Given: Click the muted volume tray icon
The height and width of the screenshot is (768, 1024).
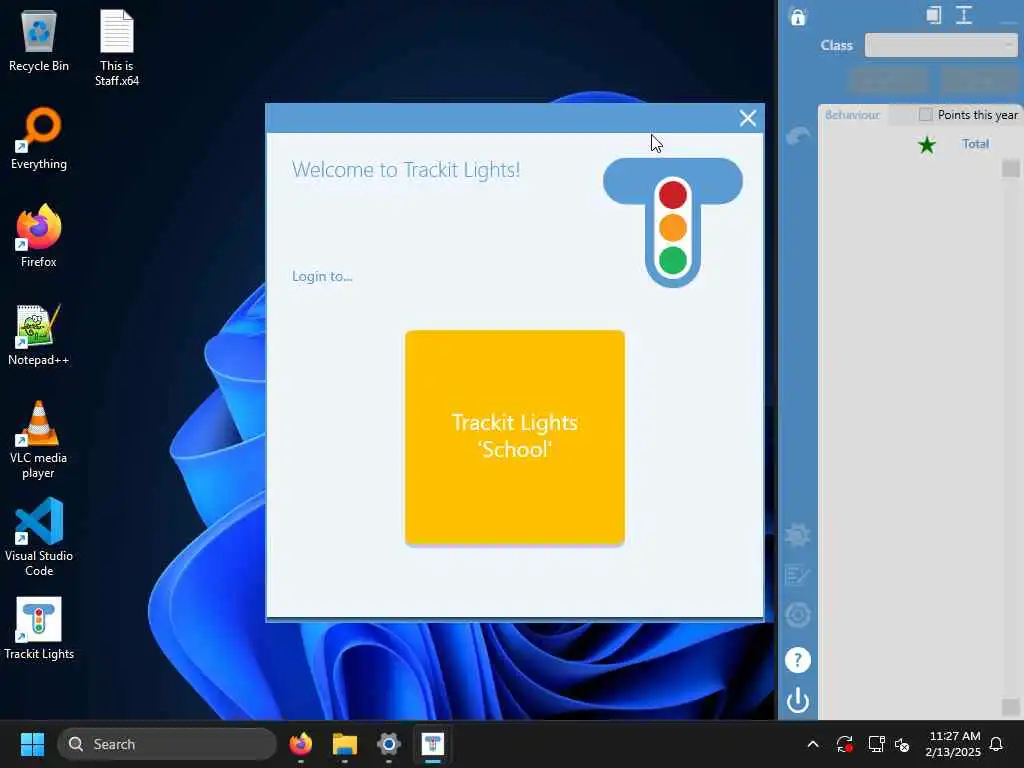Looking at the screenshot, I should (902, 744).
